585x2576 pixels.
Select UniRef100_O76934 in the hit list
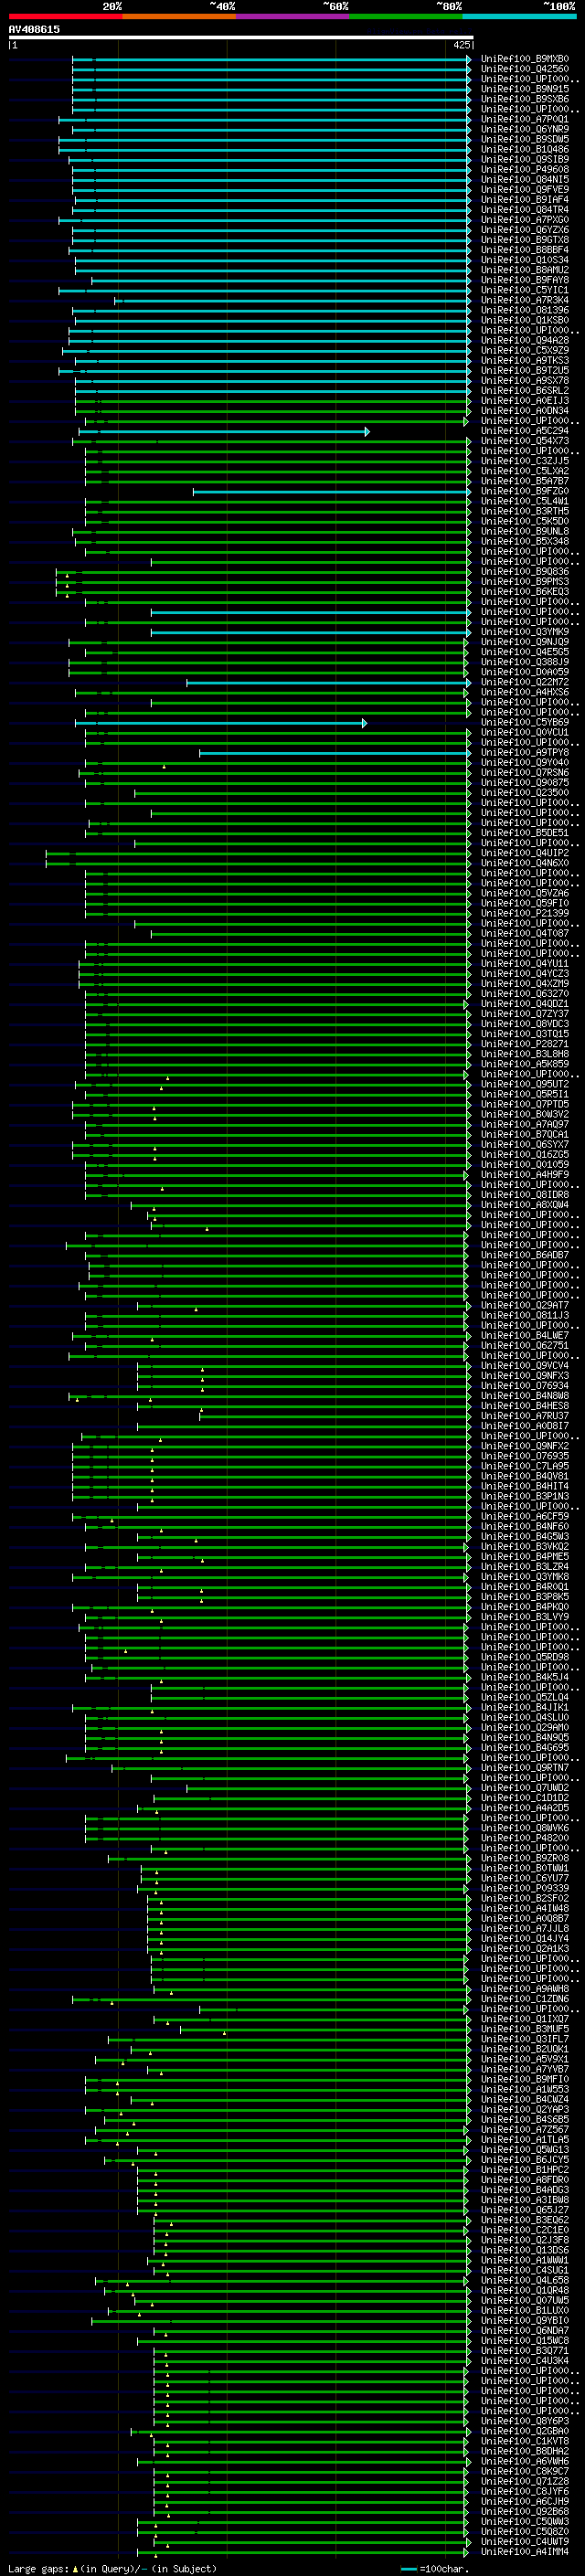(x=525, y=1387)
